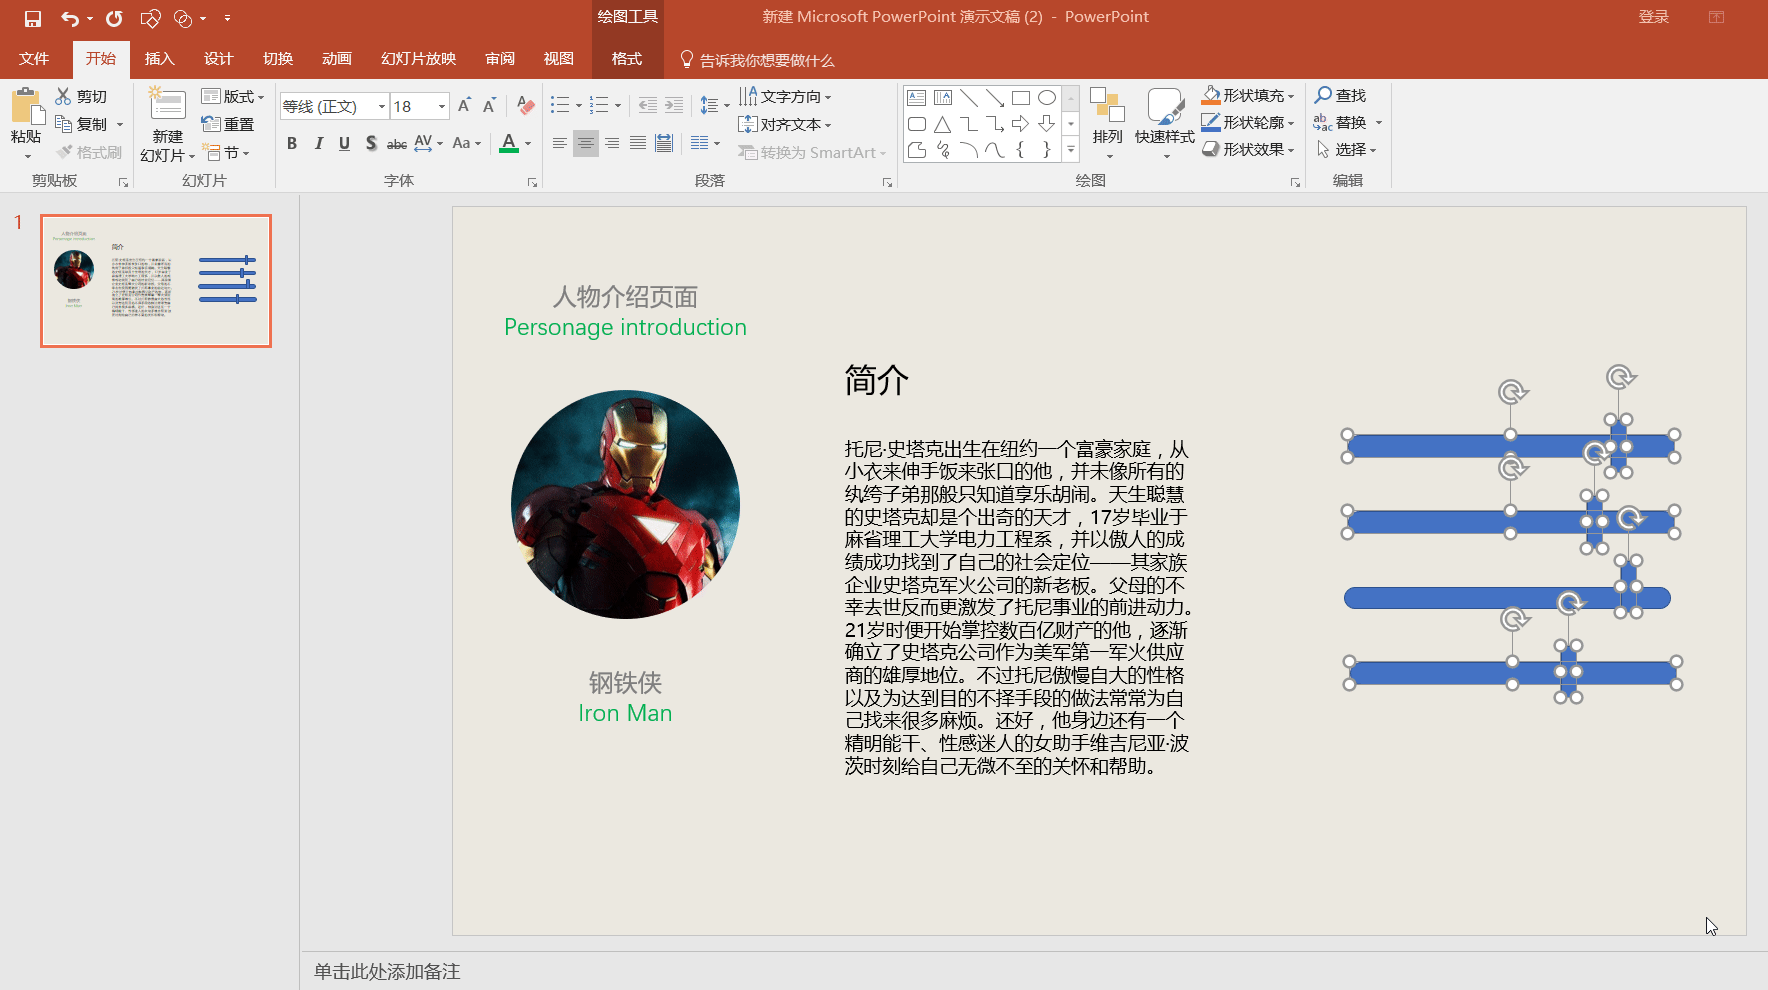Select the triangle shape in shapes gallery
The image size is (1768, 990).
943,124
